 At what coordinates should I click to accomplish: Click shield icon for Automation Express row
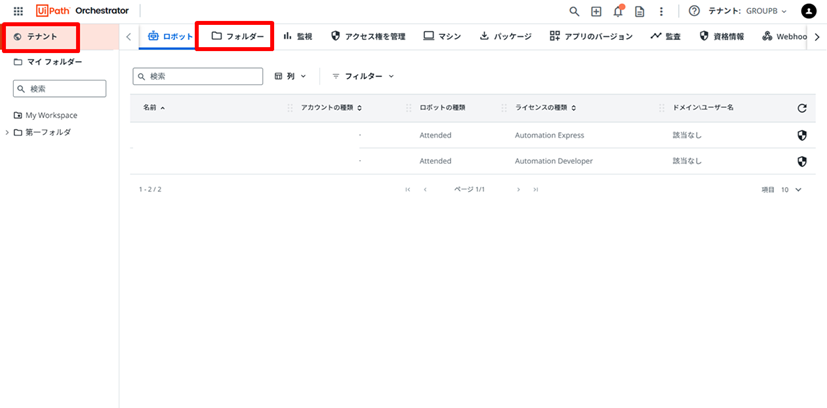click(802, 135)
